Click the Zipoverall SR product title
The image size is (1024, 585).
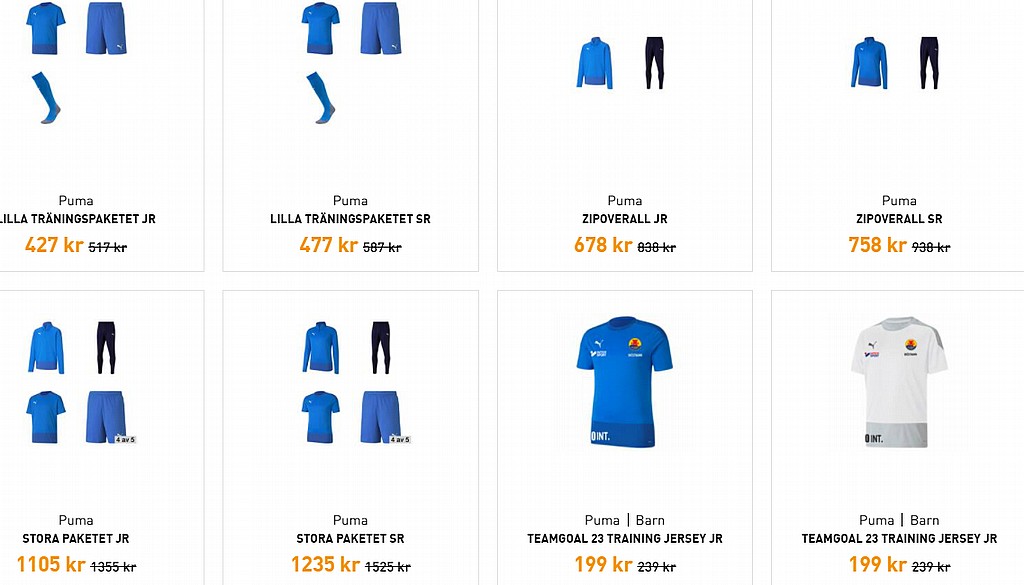[x=899, y=219]
